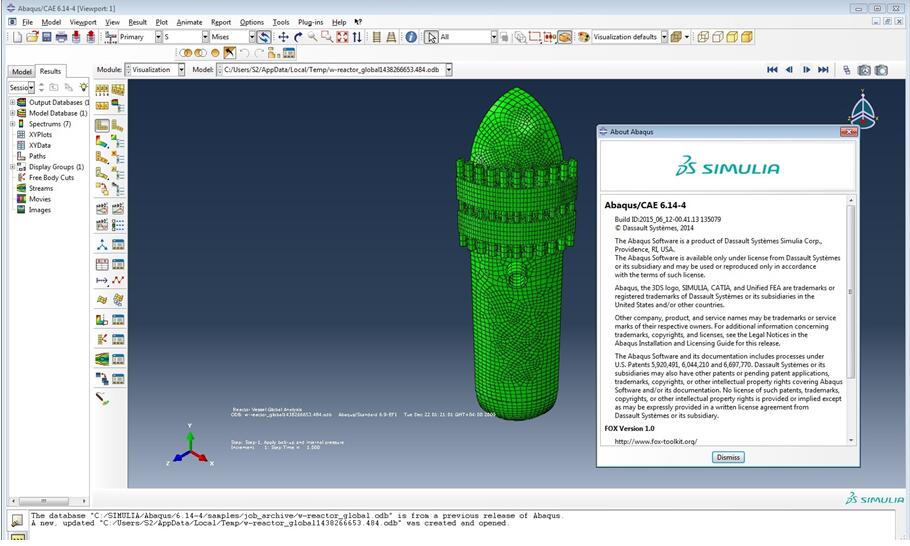Open the Viewport menu
This screenshot has height=546, width=910.
[83, 22]
